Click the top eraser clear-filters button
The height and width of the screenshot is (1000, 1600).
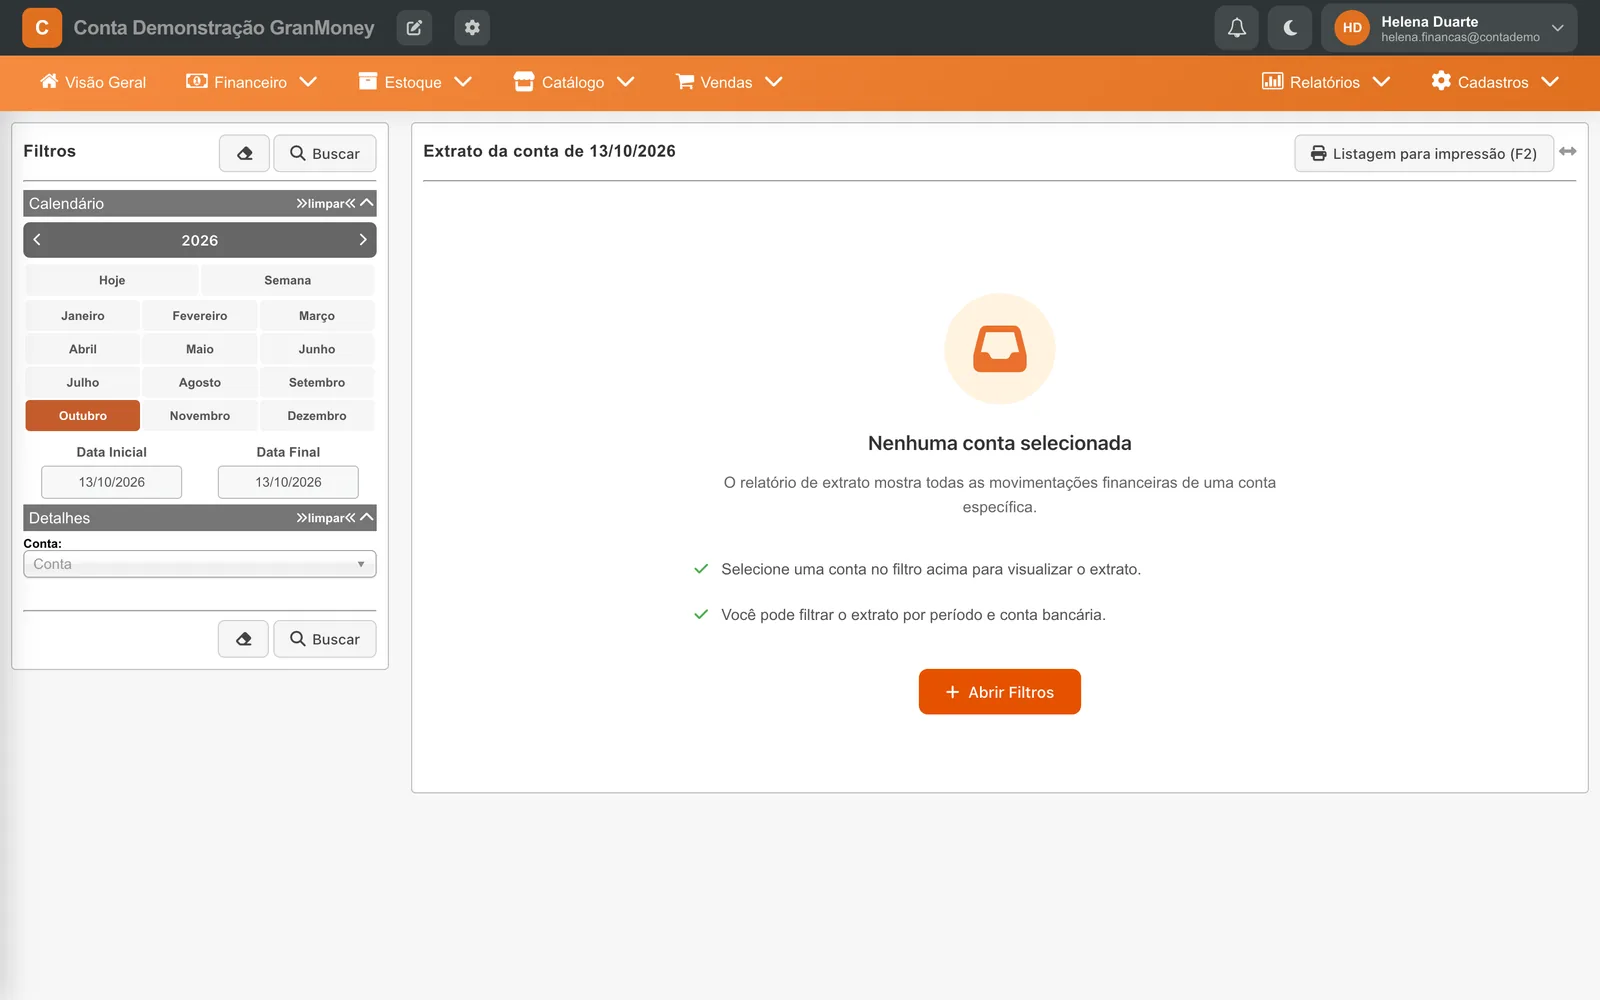click(x=244, y=153)
